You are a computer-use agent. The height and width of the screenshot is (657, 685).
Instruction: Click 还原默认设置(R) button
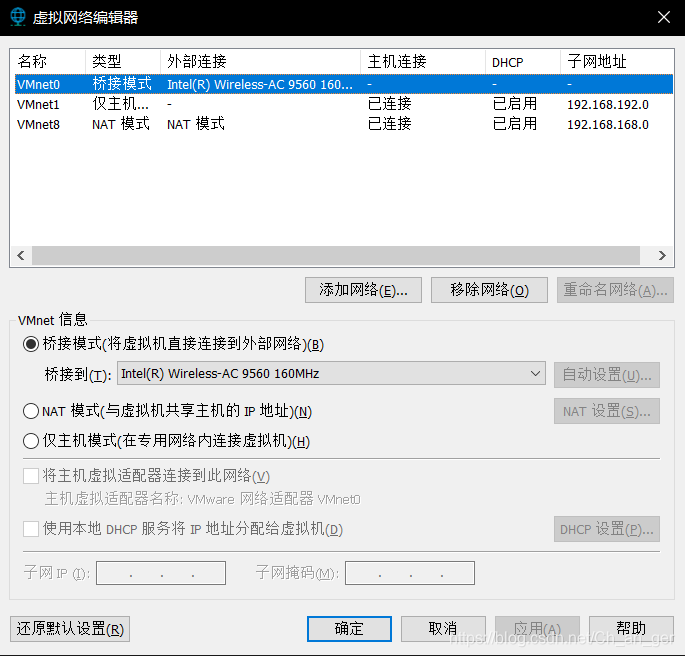[x=70, y=629]
